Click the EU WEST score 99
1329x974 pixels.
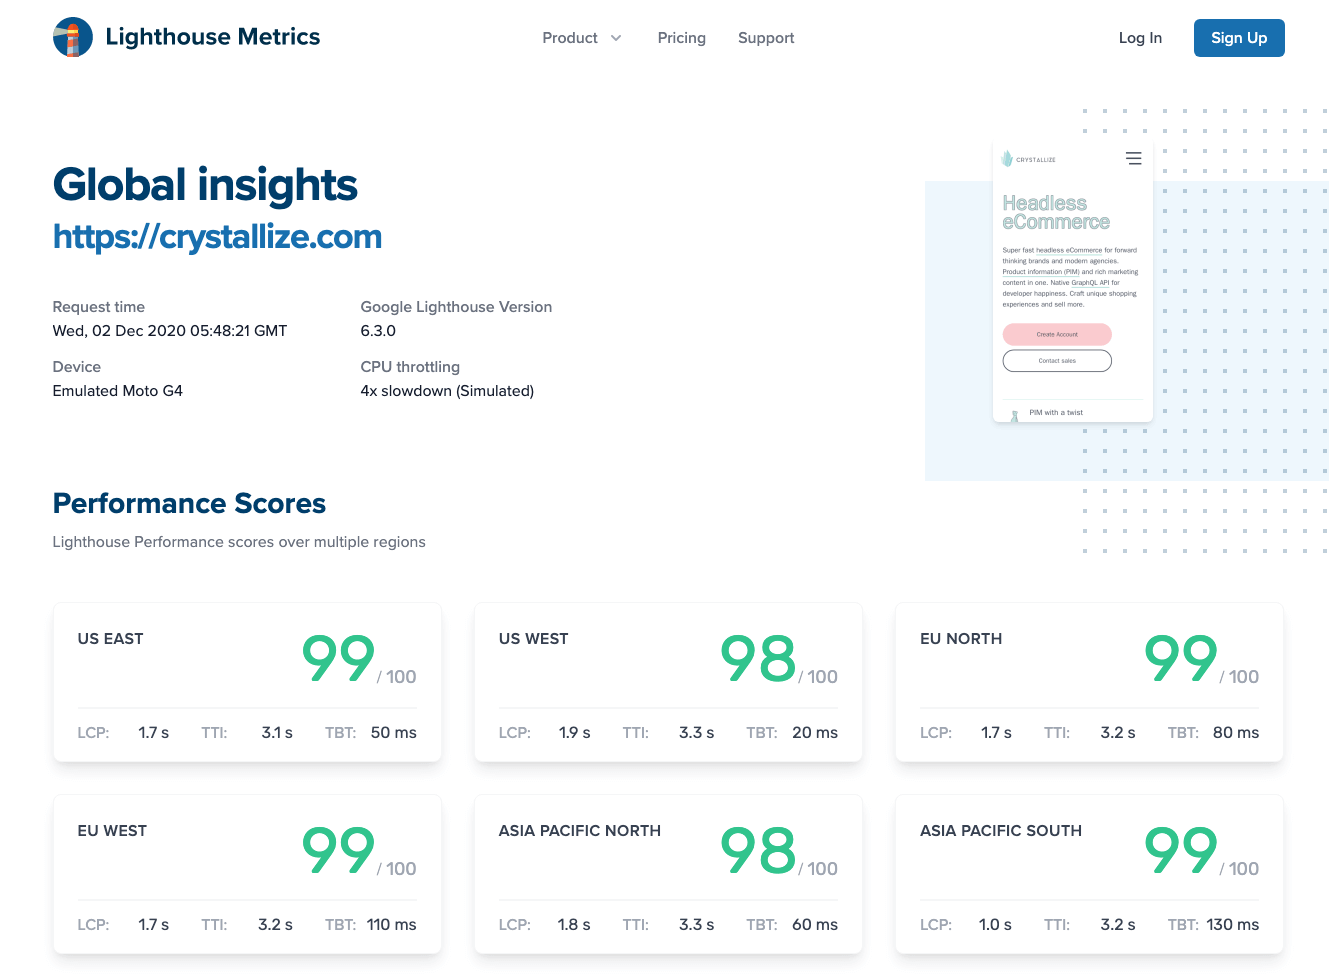[x=338, y=850]
